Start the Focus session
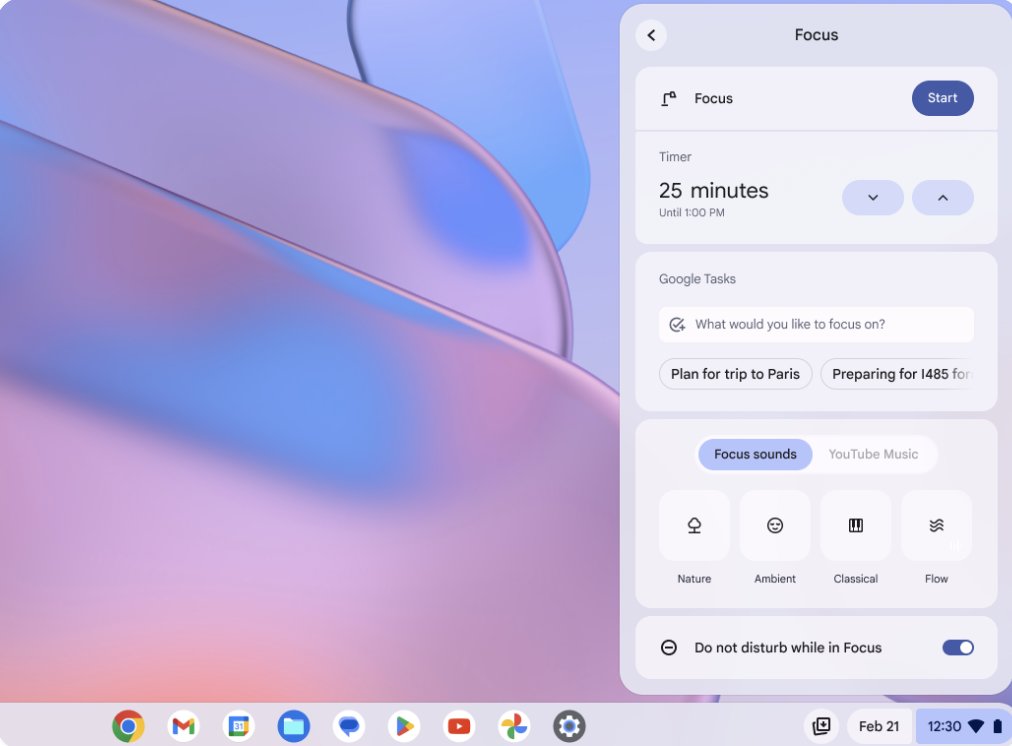This screenshot has height=746, width=1012. click(942, 98)
